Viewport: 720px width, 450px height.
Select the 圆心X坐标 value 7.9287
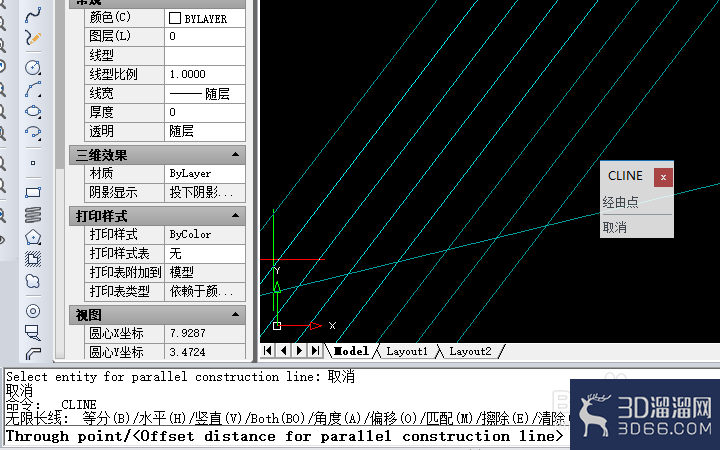(205, 333)
